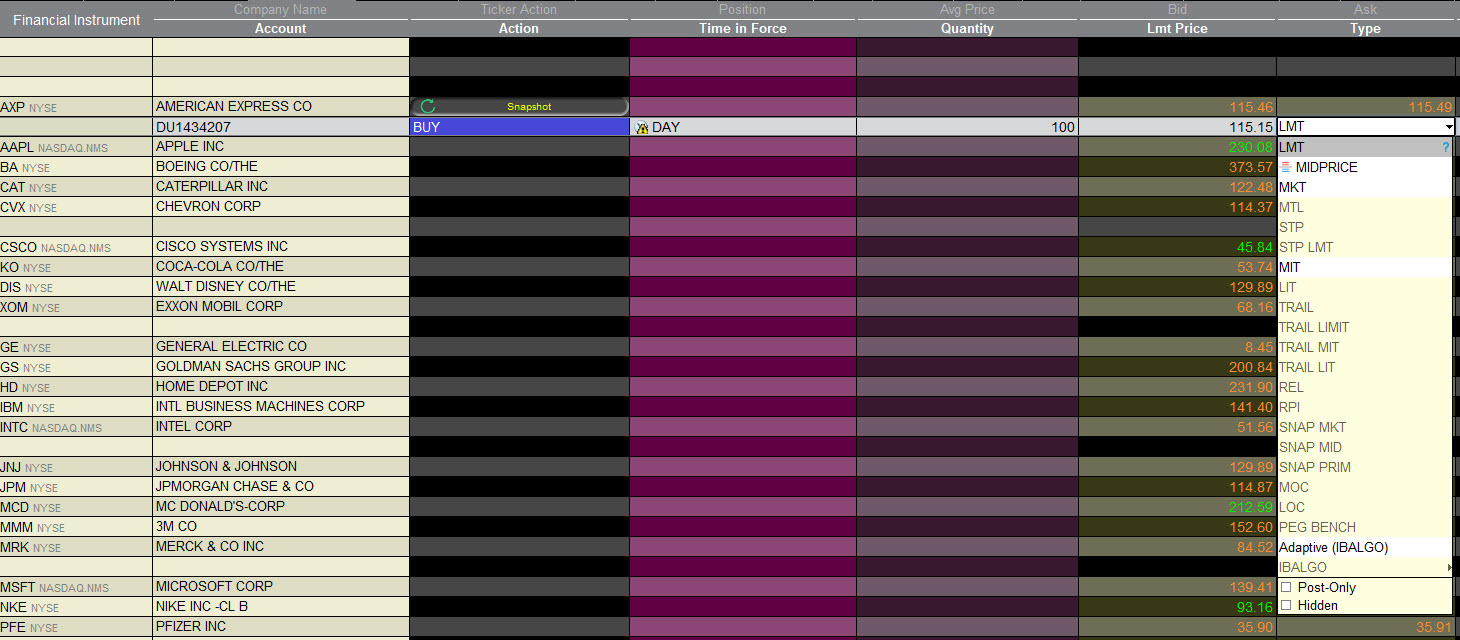Click the Financial Instrument column header

(77, 19)
